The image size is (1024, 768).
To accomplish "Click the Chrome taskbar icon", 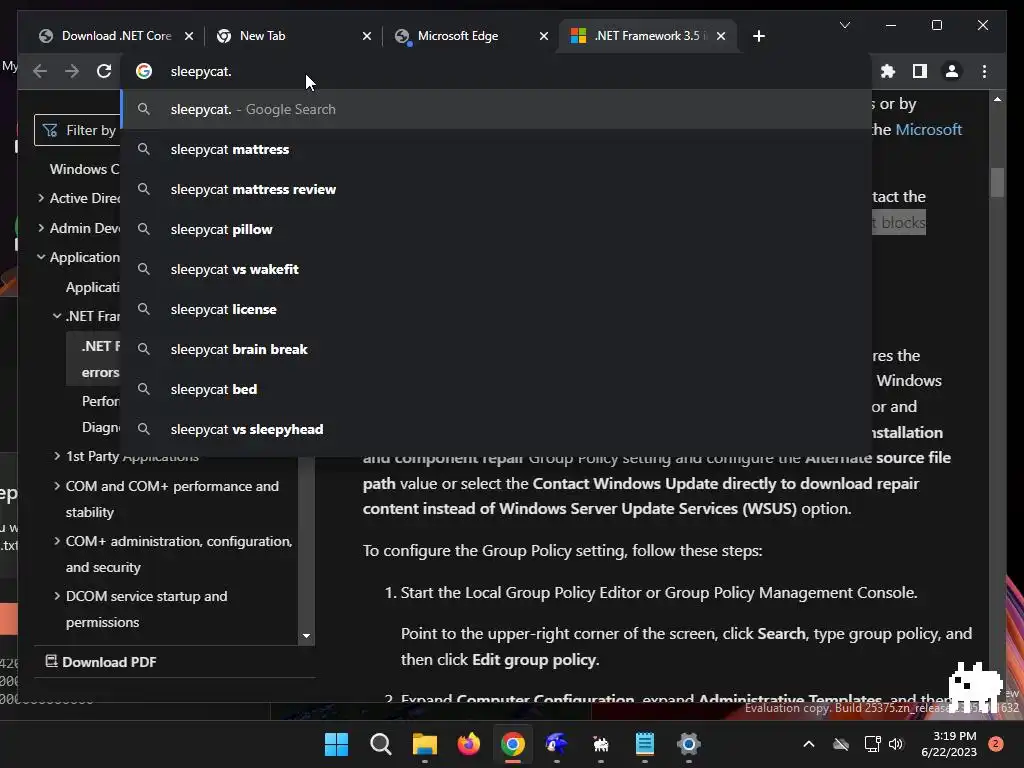I will [x=513, y=744].
